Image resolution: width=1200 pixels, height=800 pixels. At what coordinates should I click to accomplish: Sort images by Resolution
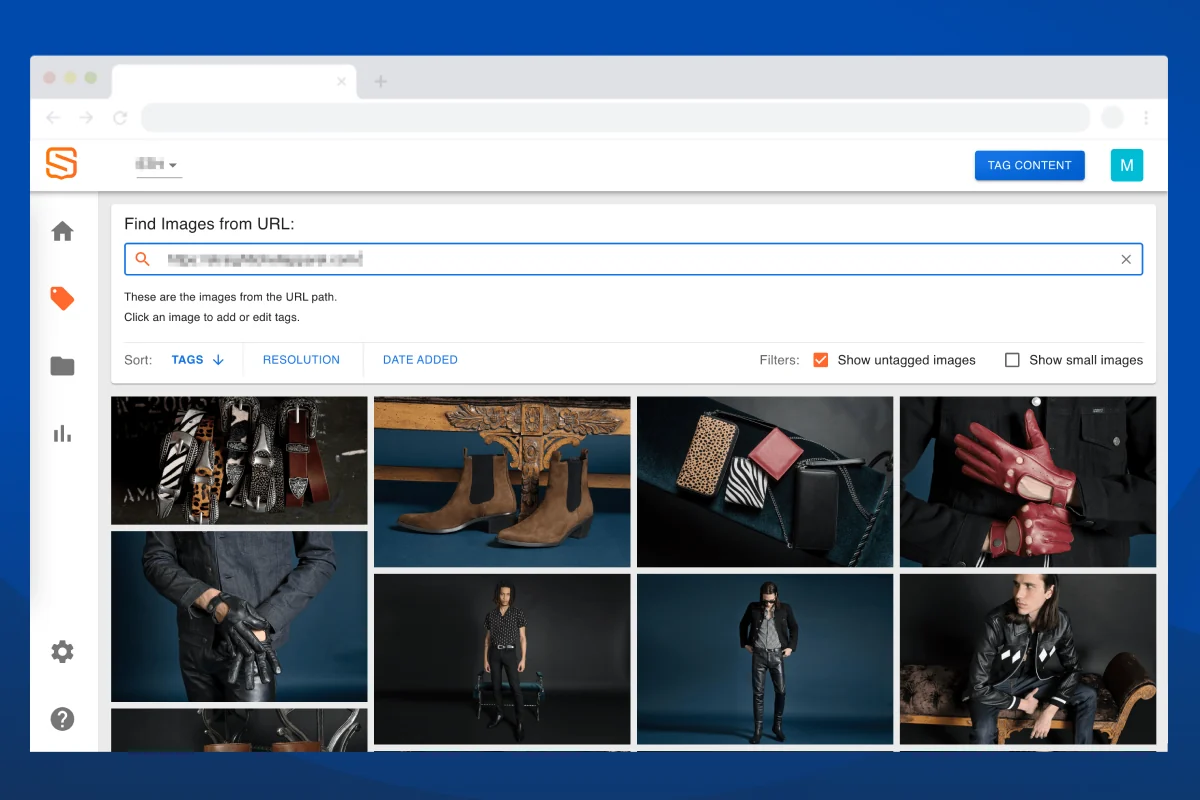[301, 360]
